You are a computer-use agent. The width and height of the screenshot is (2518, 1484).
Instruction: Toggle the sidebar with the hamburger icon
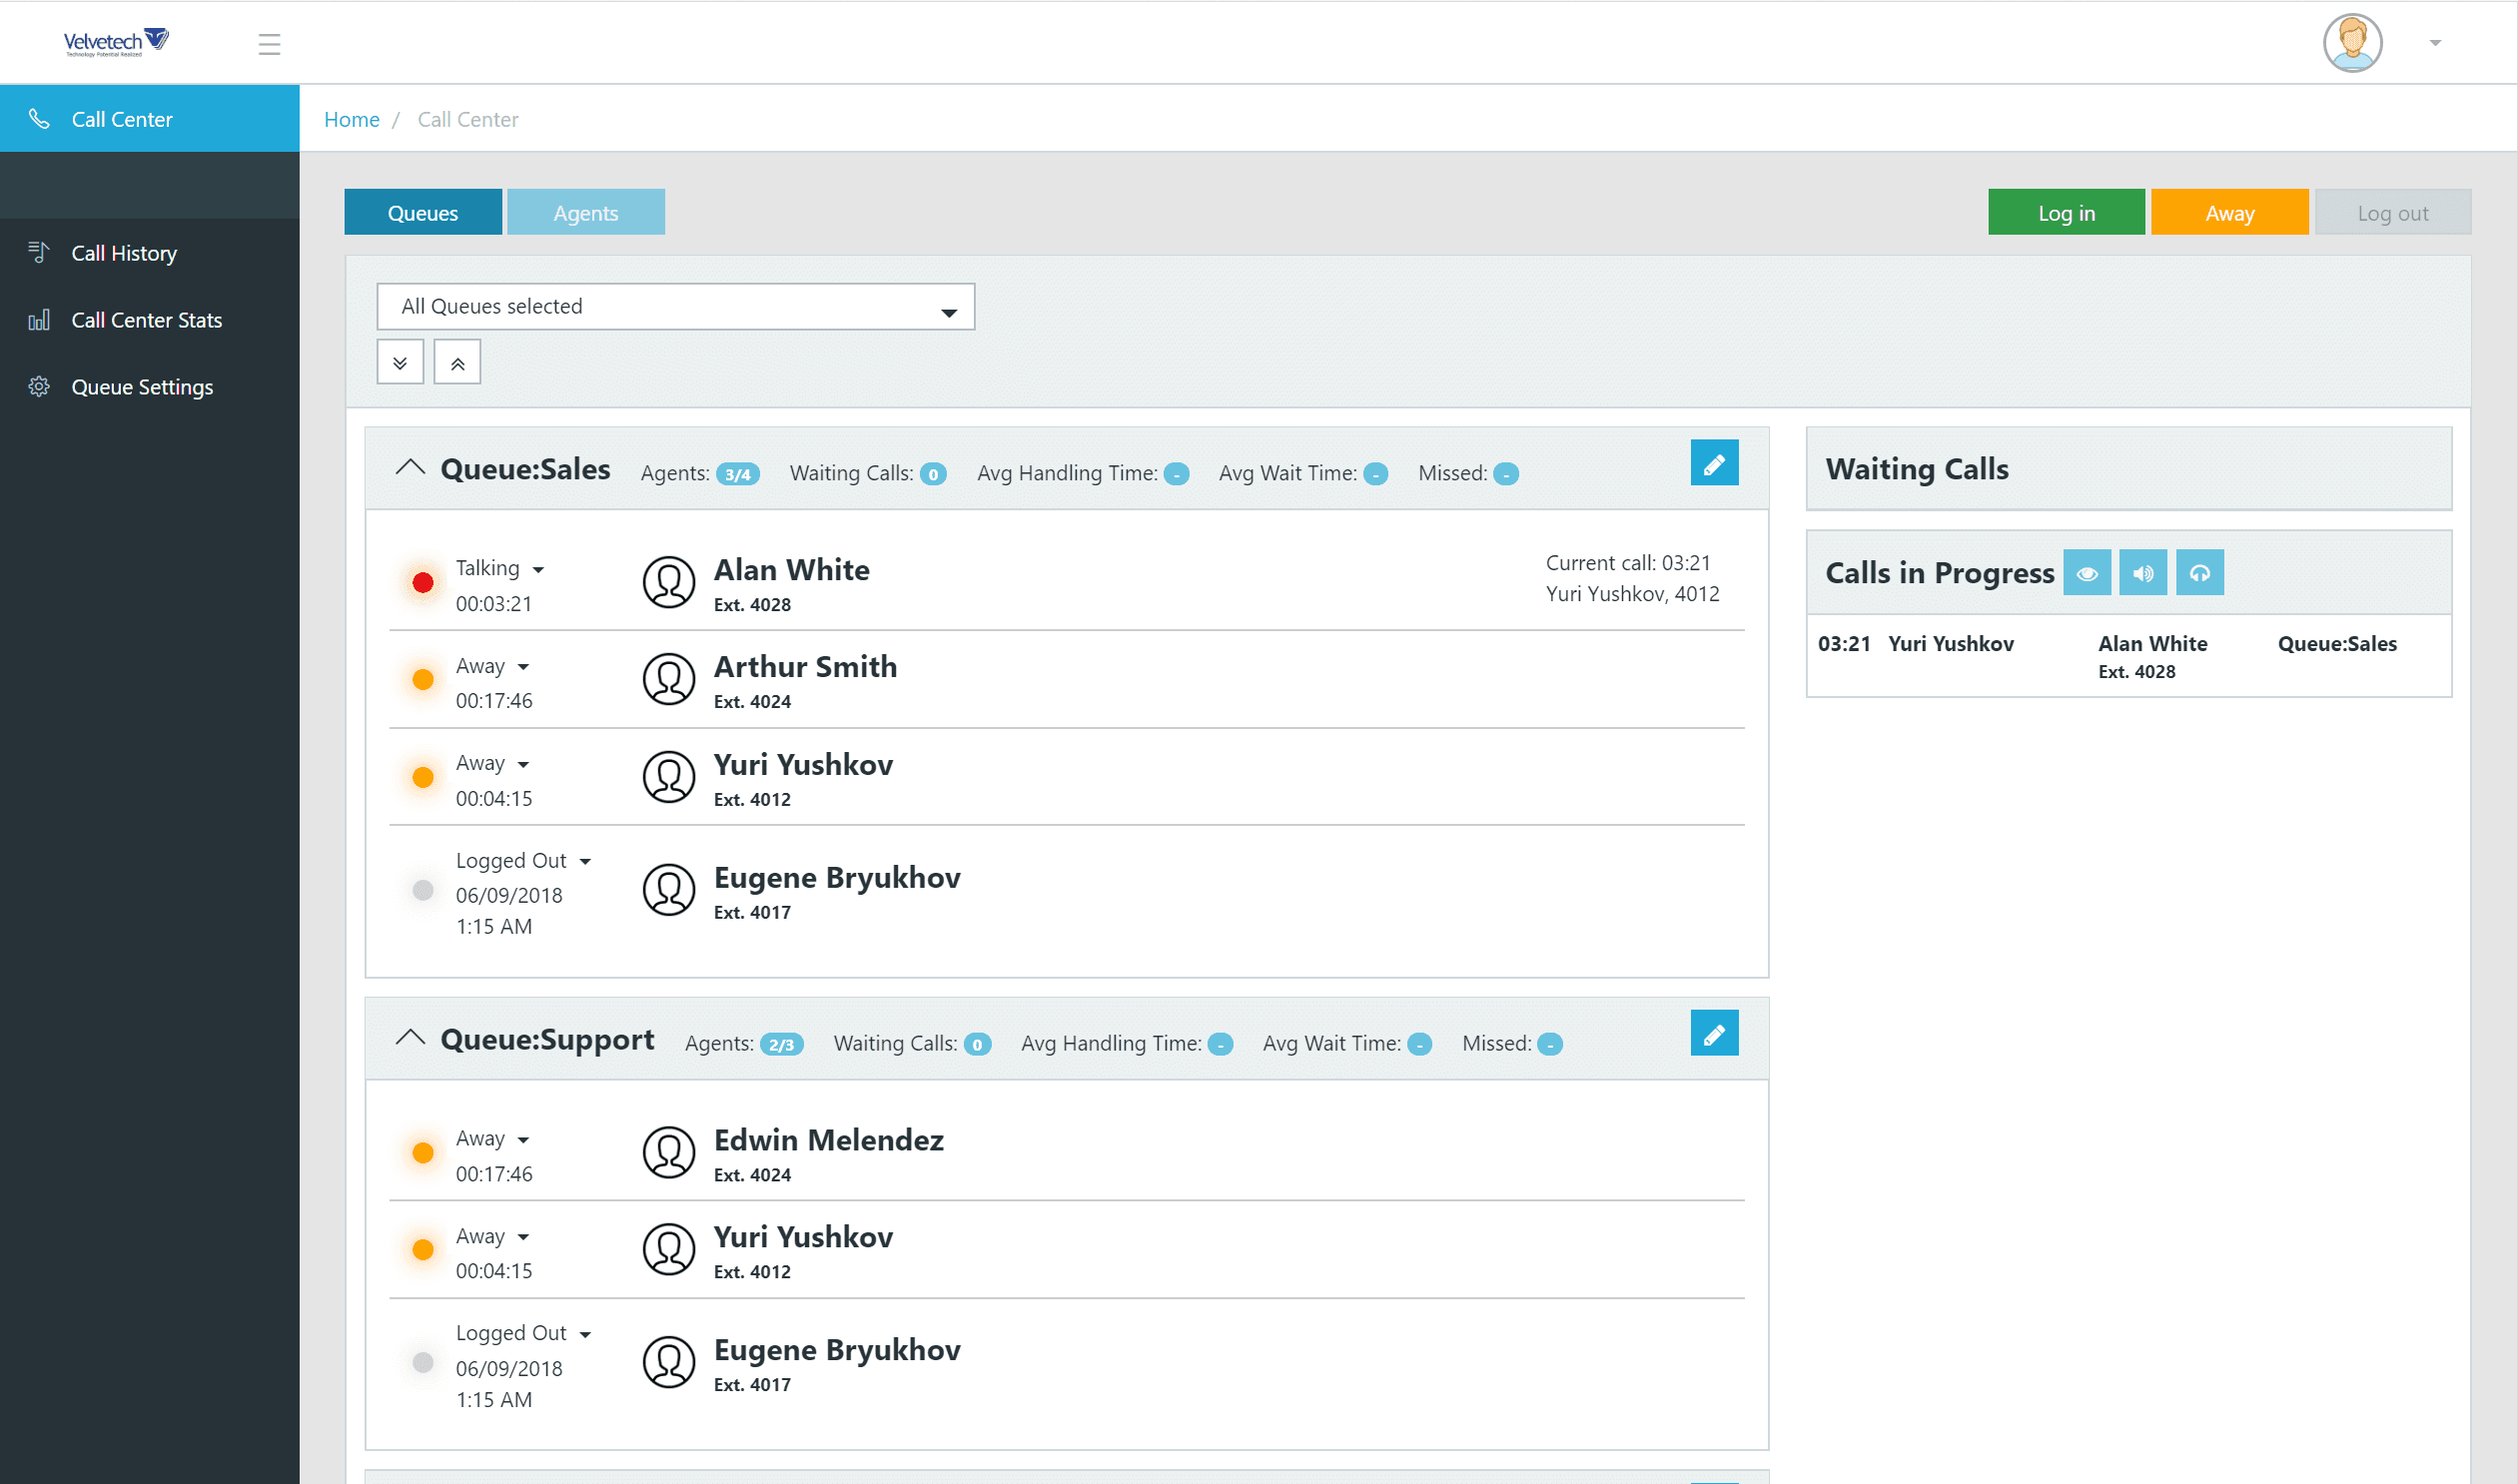[x=269, y=43]
